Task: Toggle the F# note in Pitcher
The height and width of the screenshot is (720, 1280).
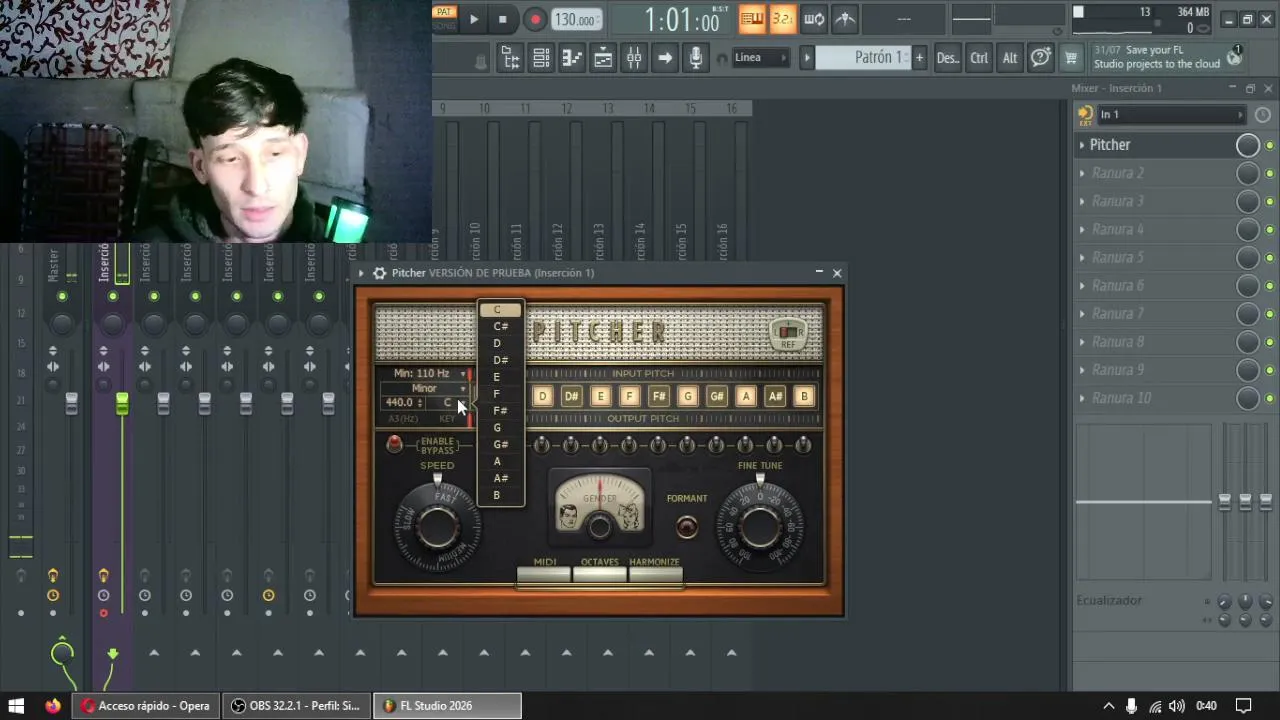Action: tap(659, 396)
